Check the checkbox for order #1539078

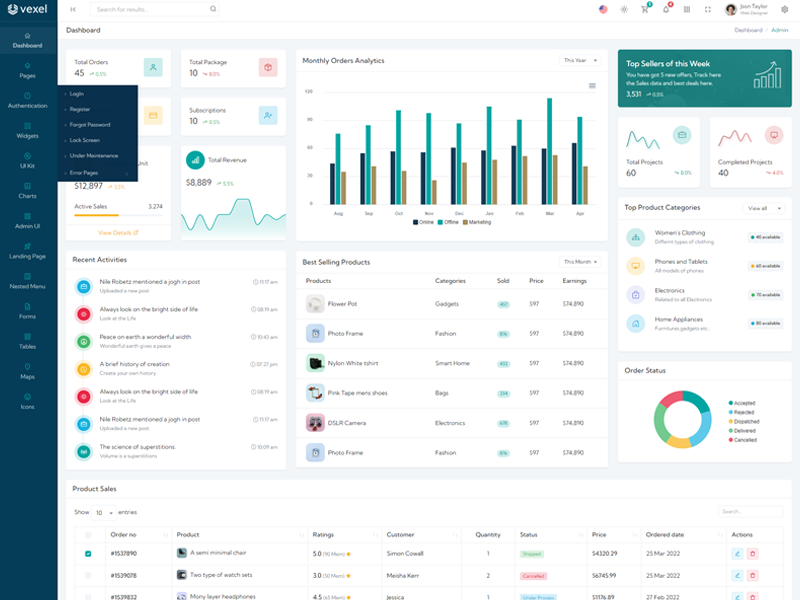(88, 575)
